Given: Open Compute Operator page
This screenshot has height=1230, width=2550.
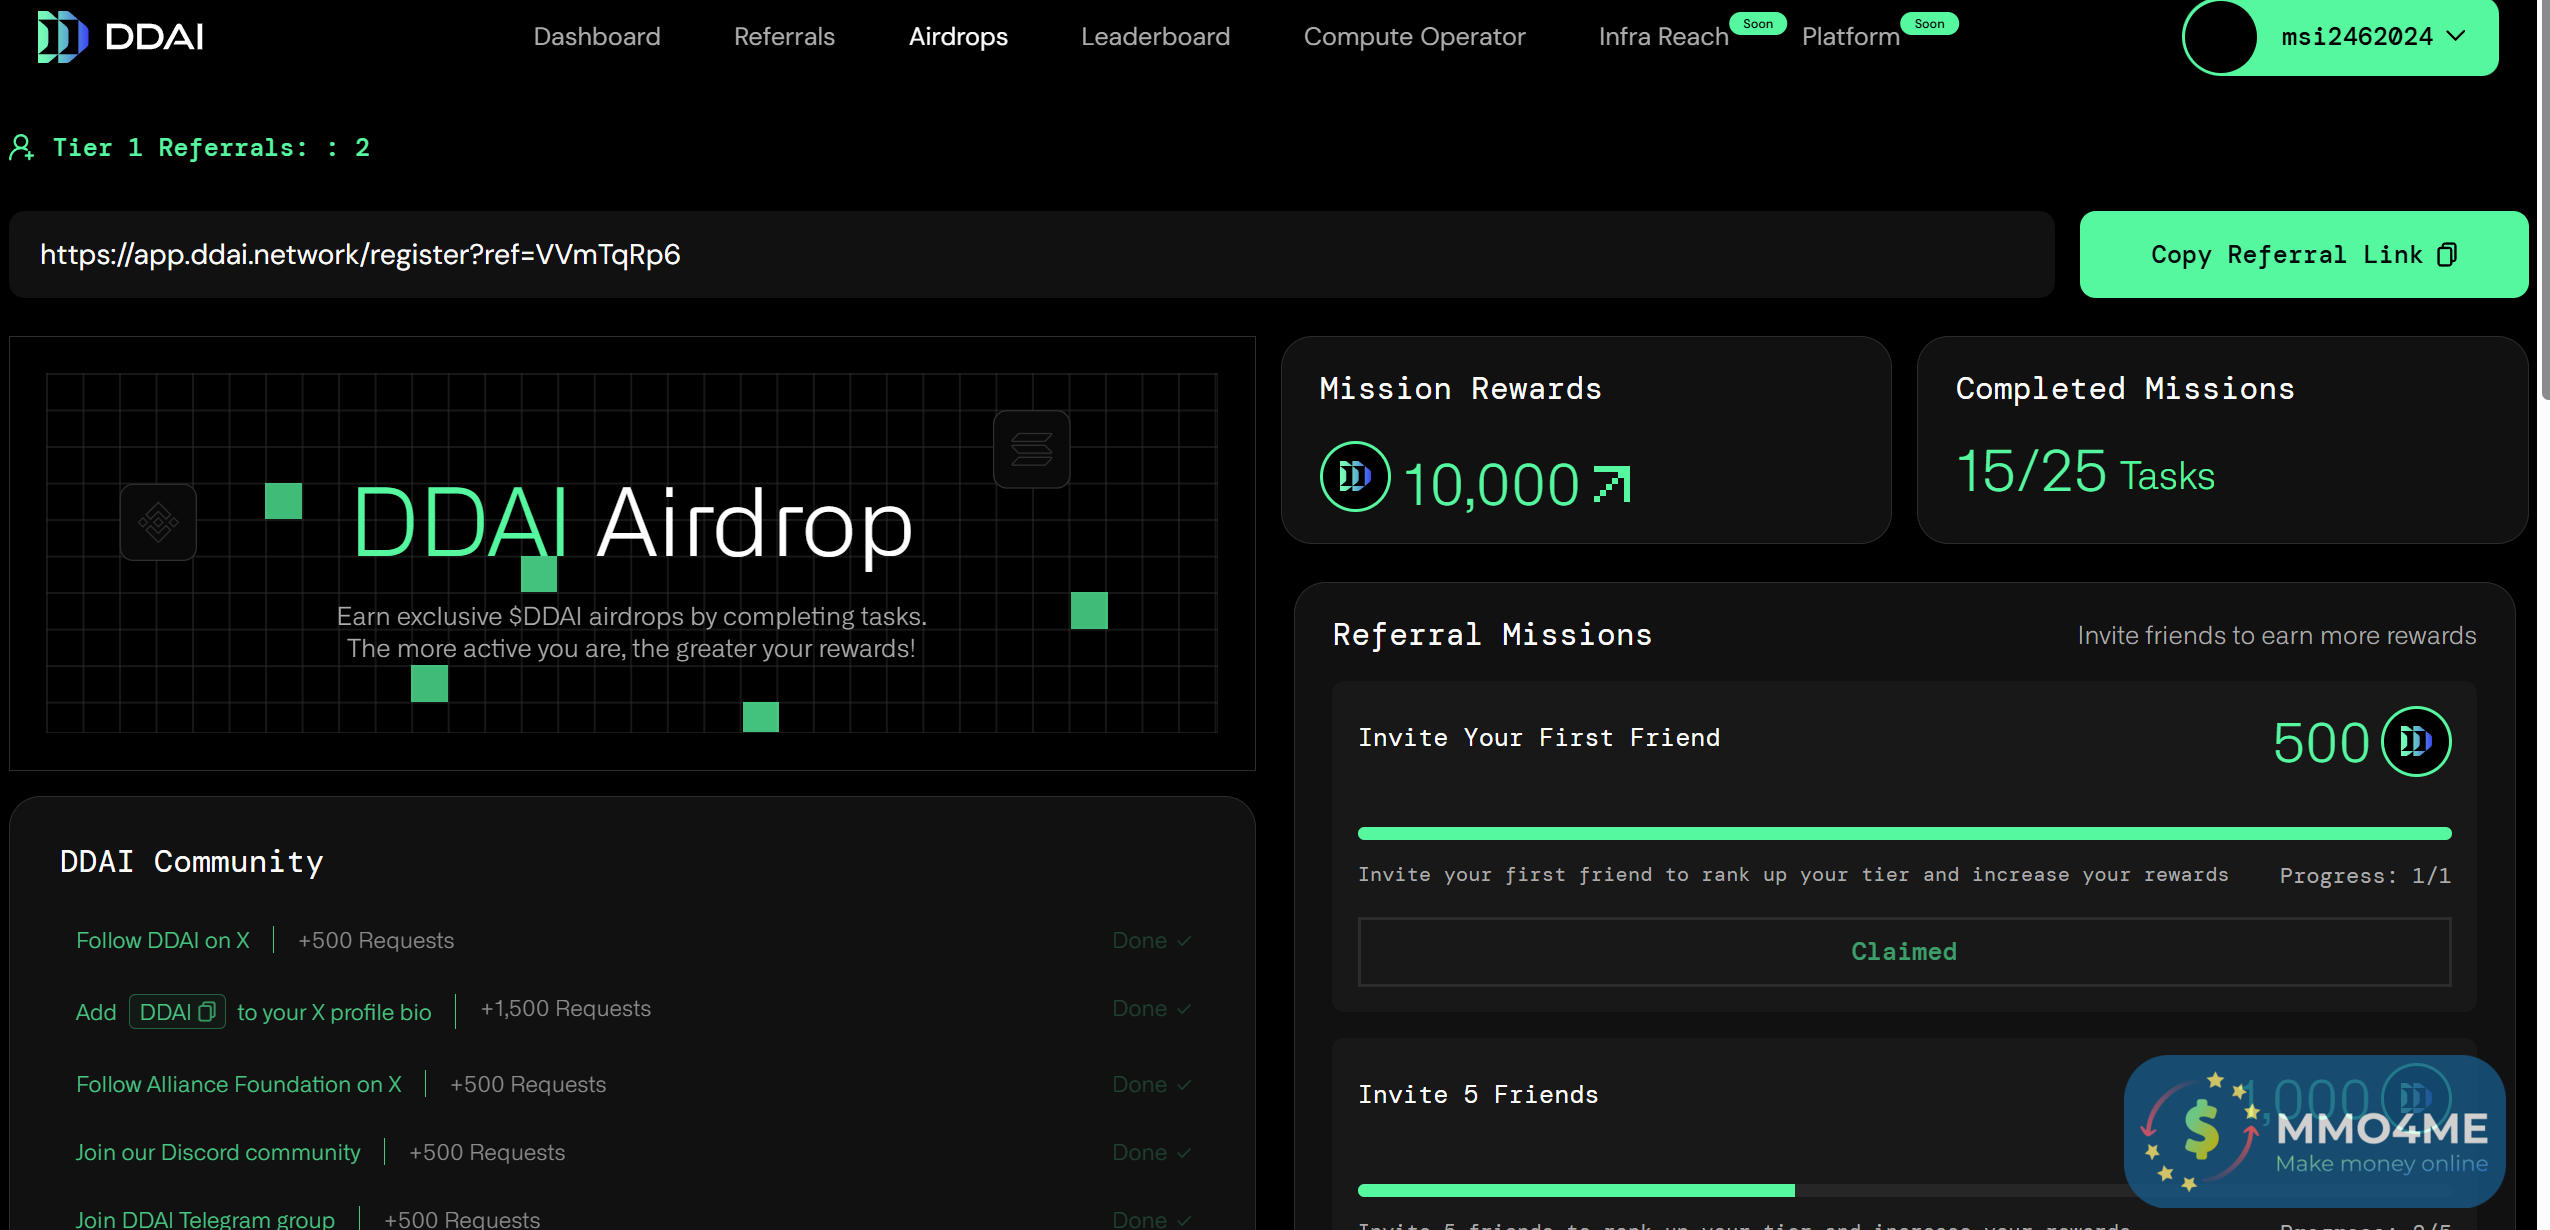Looking at the screenshot, I should (x=1414, y=37).
